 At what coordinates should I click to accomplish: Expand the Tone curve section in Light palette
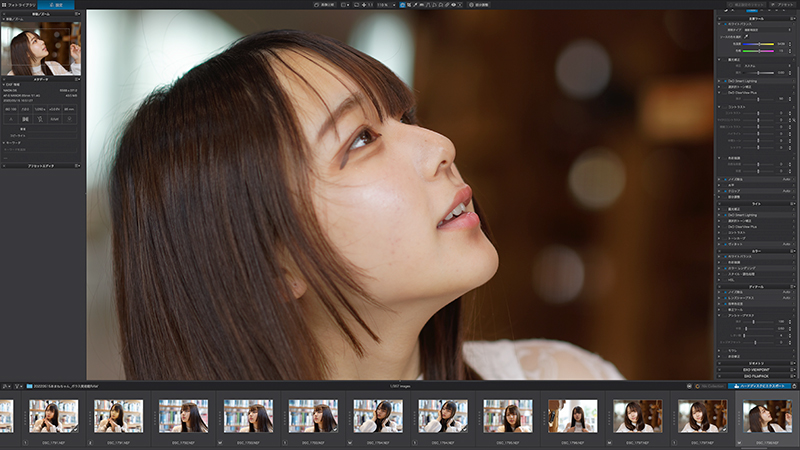[x=719, y=238]
